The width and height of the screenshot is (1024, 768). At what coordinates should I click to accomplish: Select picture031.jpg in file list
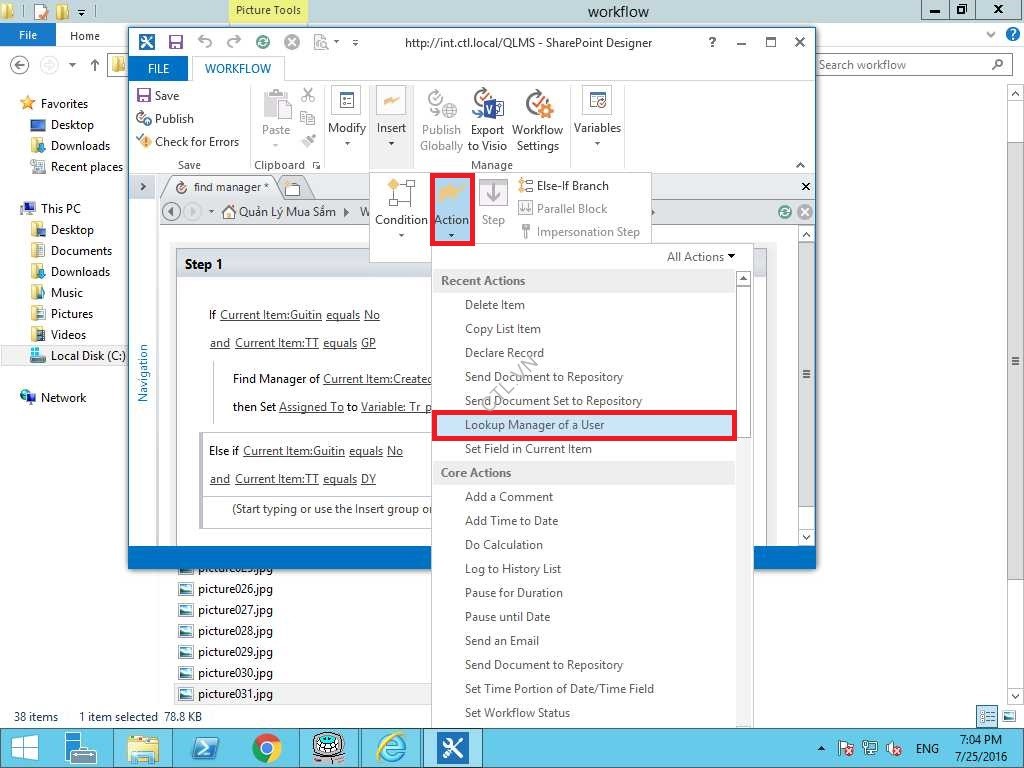[235, 694]
